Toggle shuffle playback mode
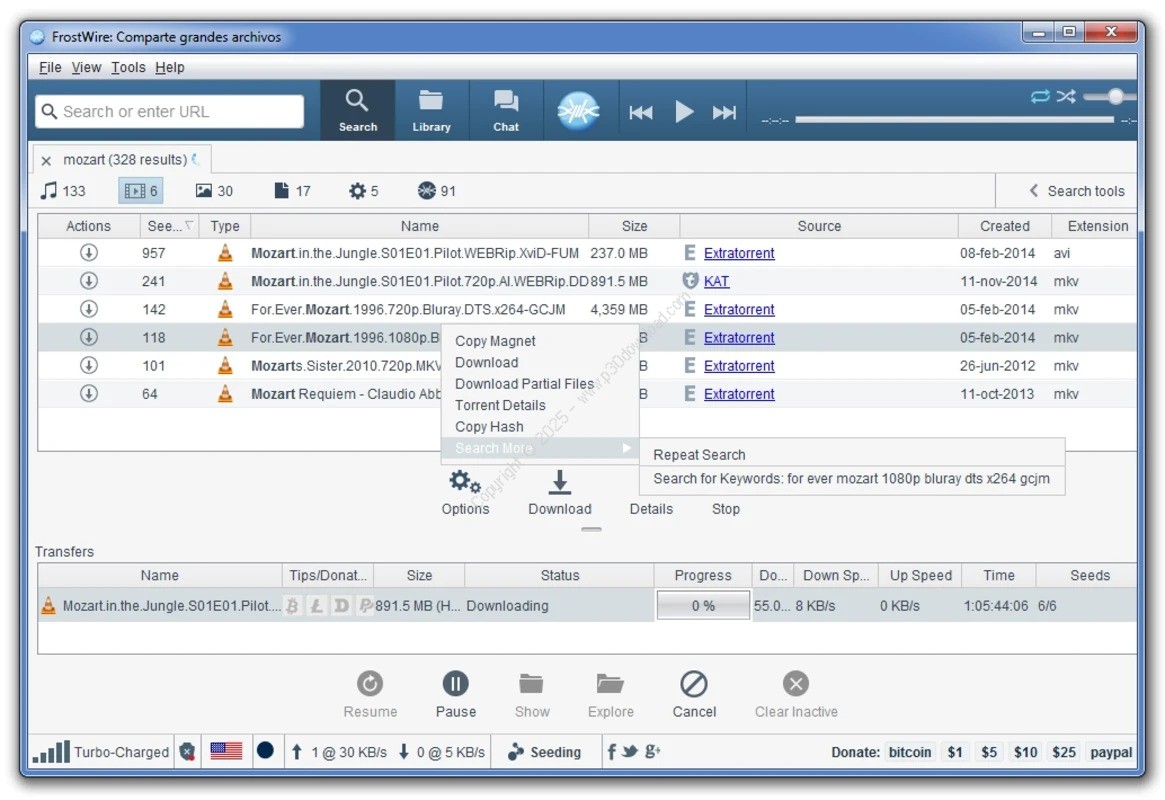 [x=1066, y=96]
